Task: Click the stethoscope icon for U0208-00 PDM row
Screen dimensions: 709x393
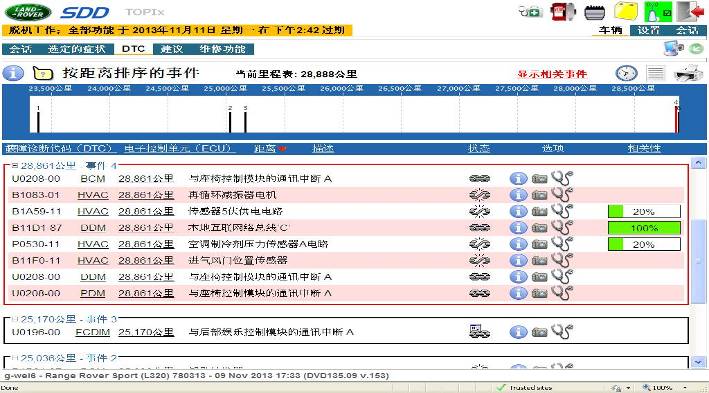Action: tap(562, 293)
